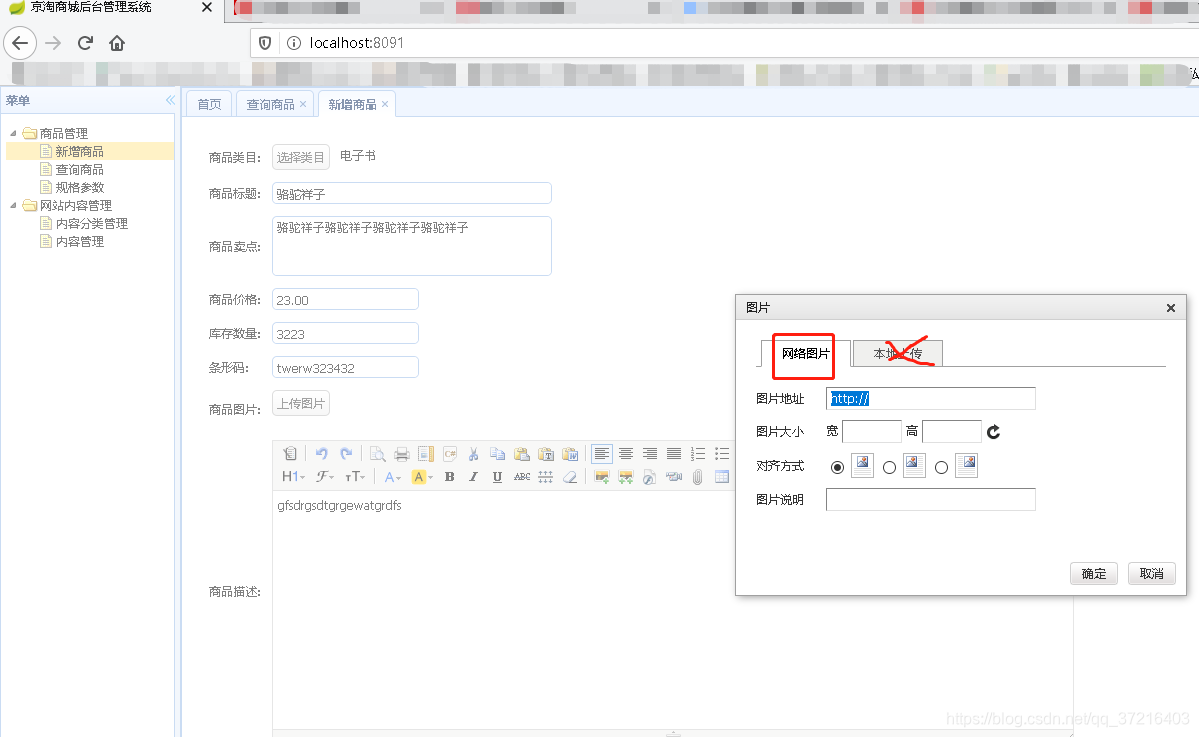1199x737 pixels.
Task: Collapse the 商品管理 folder in the sidebar
Action: tap(14, 132)
